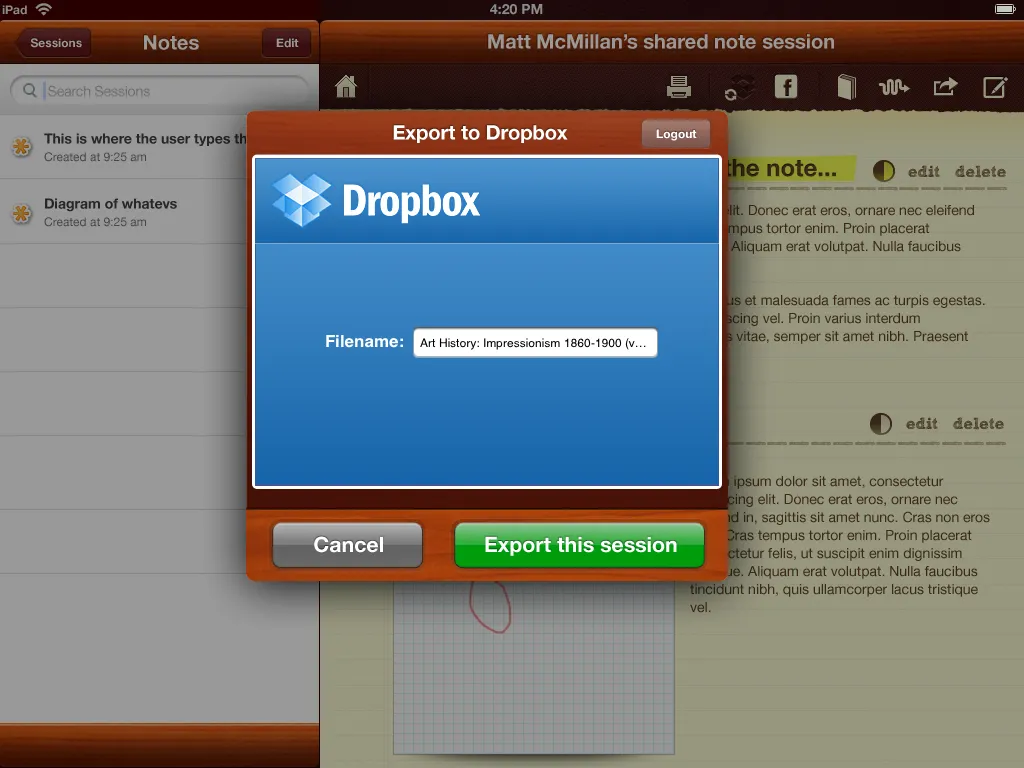1024x768 pixels.
Task: Click delete link on first note
Action: pos(980,172)
